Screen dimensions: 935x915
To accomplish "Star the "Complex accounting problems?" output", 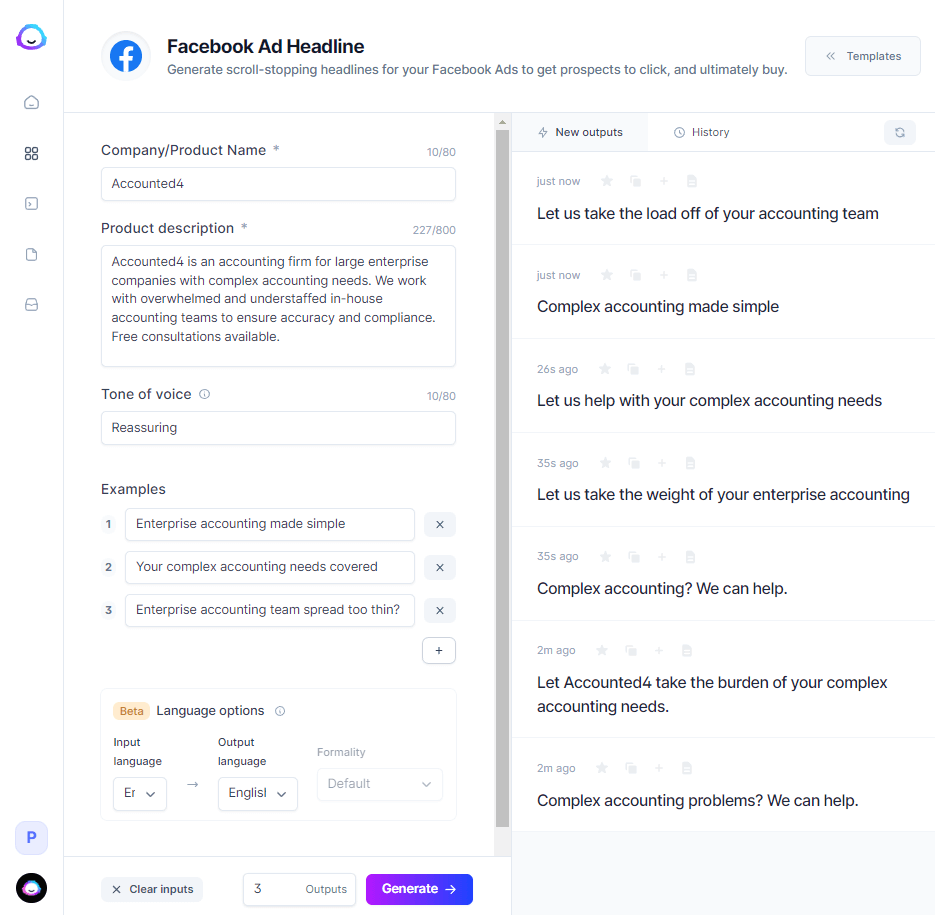I will click(x=602, y=768).
